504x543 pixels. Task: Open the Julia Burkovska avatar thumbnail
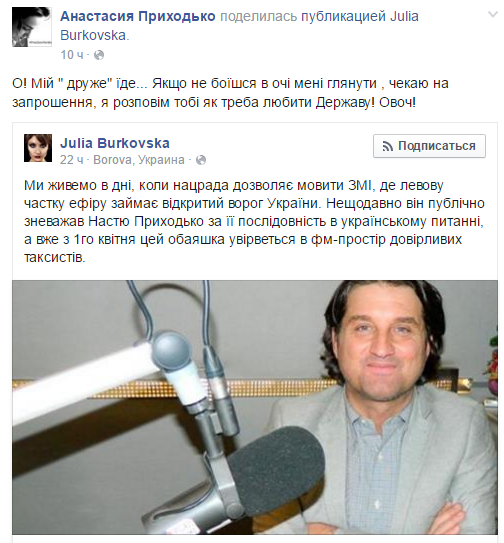click(x=38, y=148)
